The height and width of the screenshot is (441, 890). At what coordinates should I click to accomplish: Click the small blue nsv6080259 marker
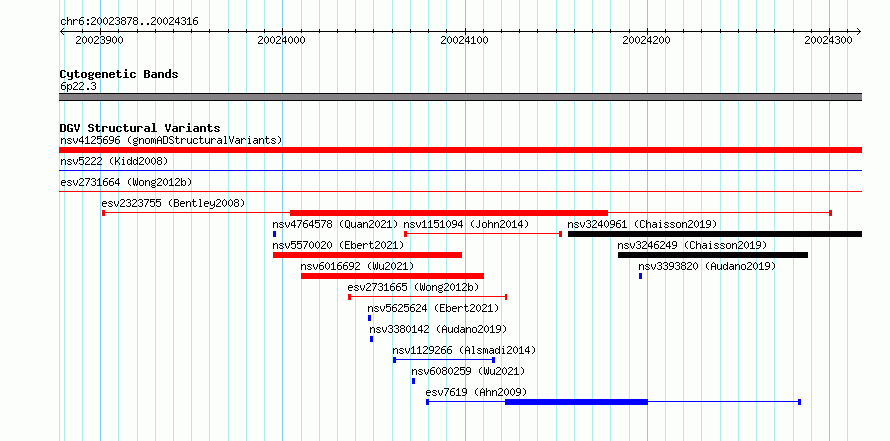click(413, 381)
